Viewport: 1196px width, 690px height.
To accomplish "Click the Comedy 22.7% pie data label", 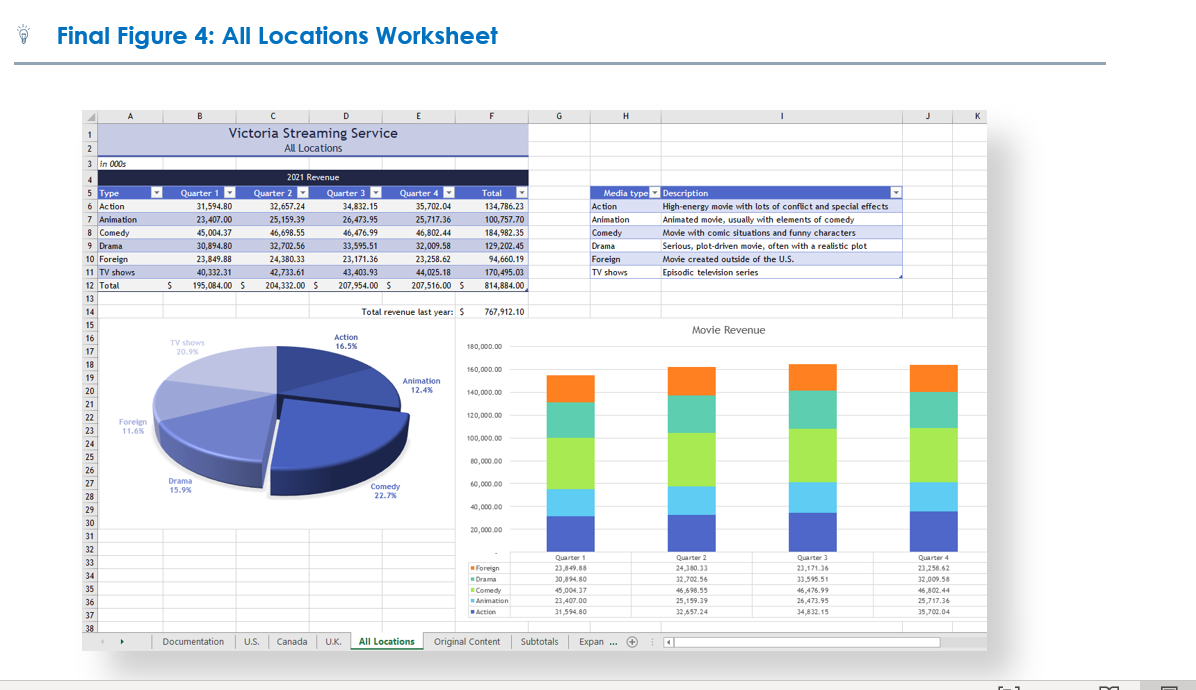I will [x=385, y=491].
